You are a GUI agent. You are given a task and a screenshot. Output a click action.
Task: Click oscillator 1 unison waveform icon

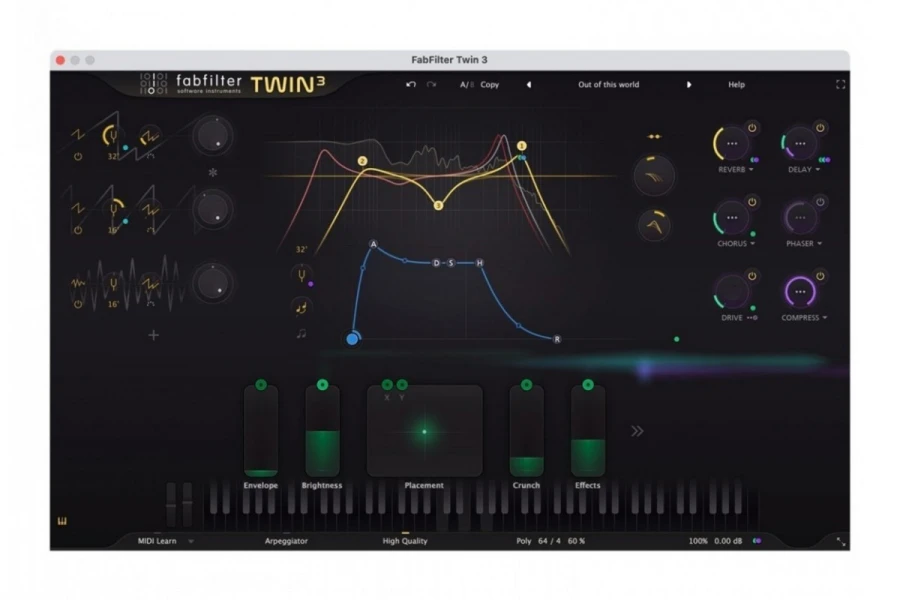pyautogui.click(x=149, y=137)
